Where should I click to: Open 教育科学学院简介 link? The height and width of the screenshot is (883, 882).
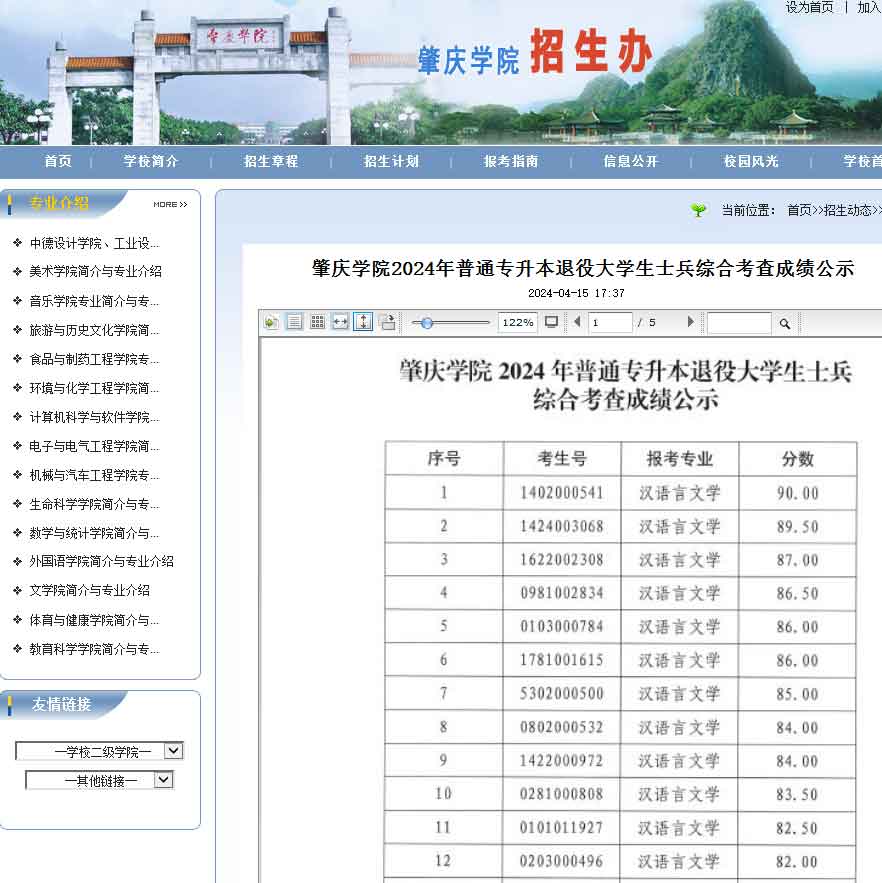(94, 649)
